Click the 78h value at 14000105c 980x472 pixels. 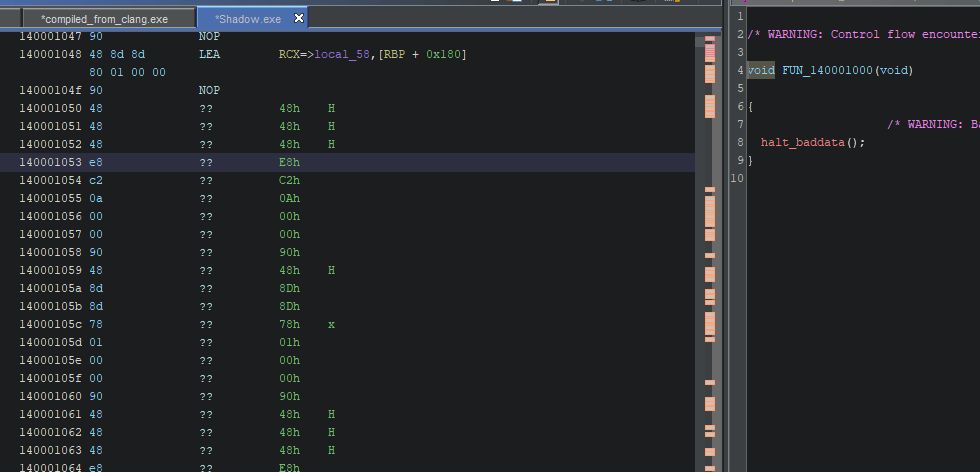click(289, 325)
